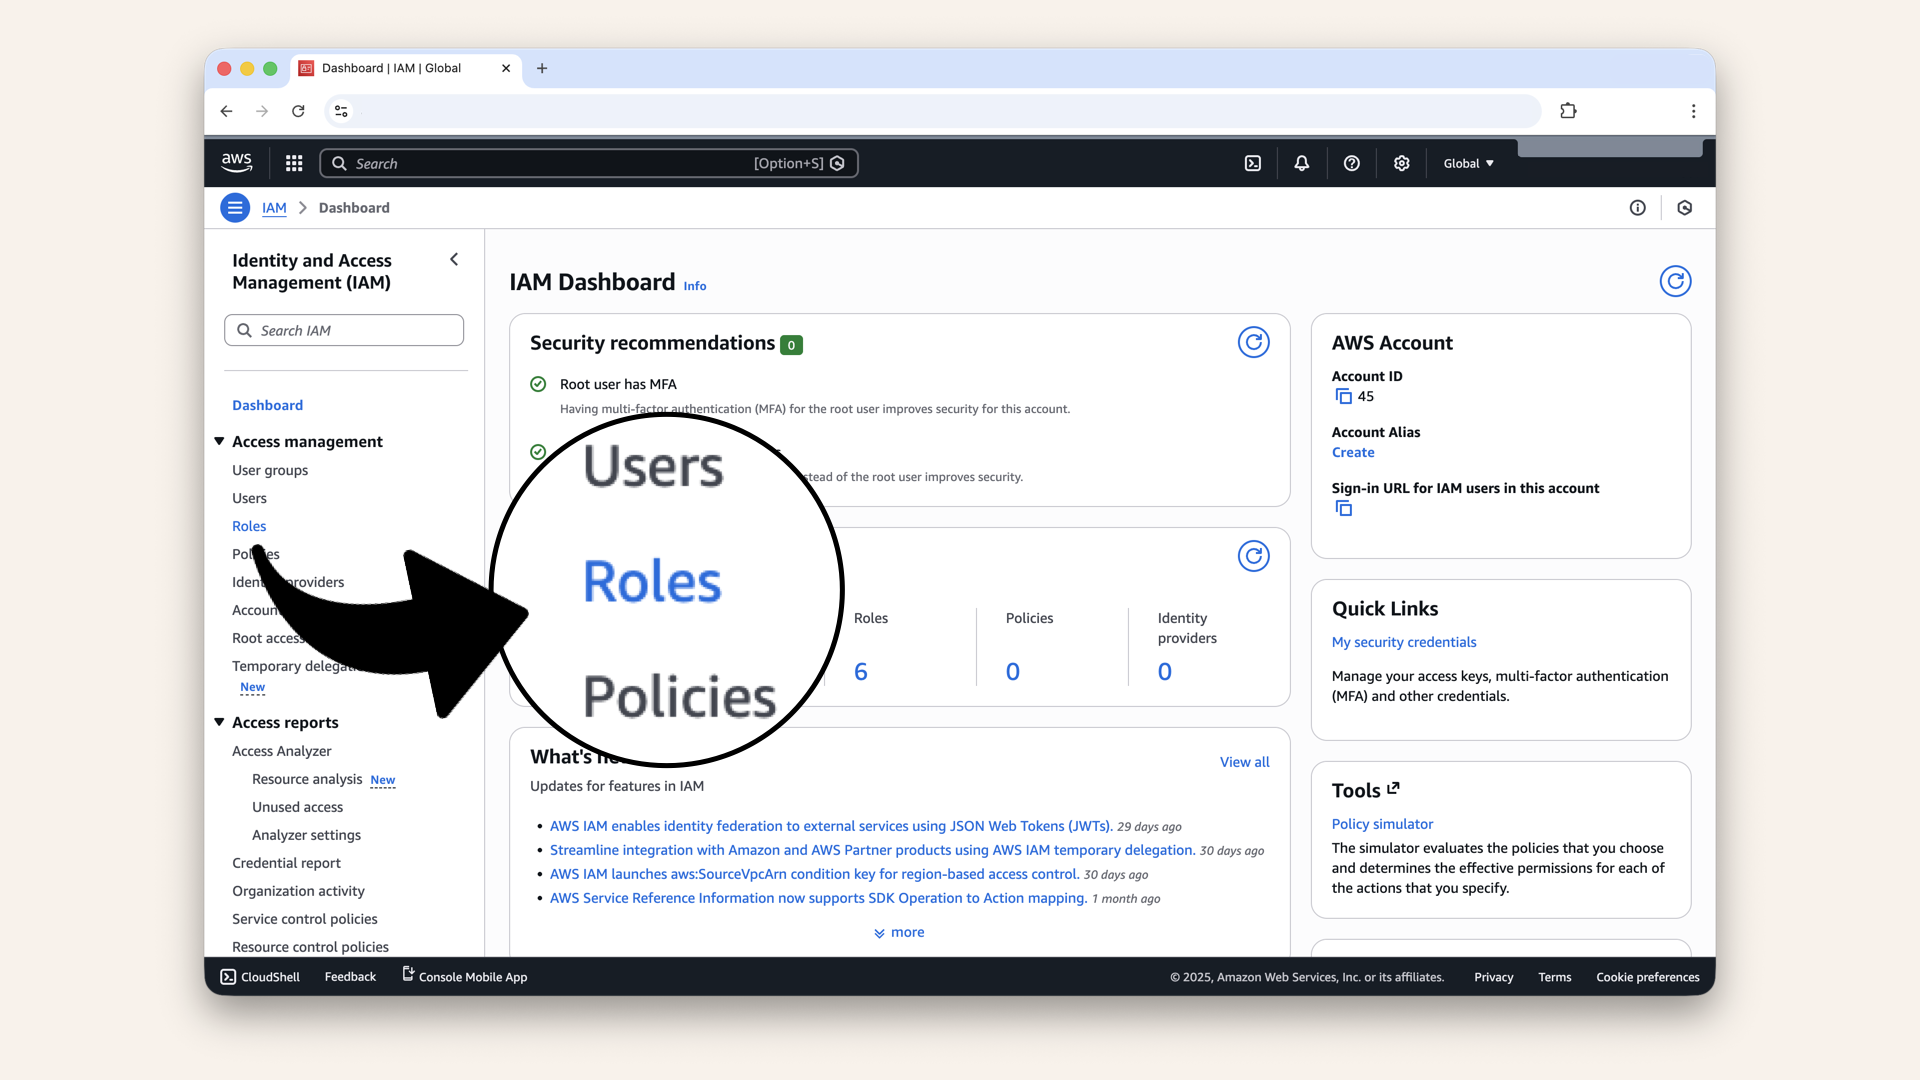
Task: Open the notifications bell
Action: (1301, 163)
